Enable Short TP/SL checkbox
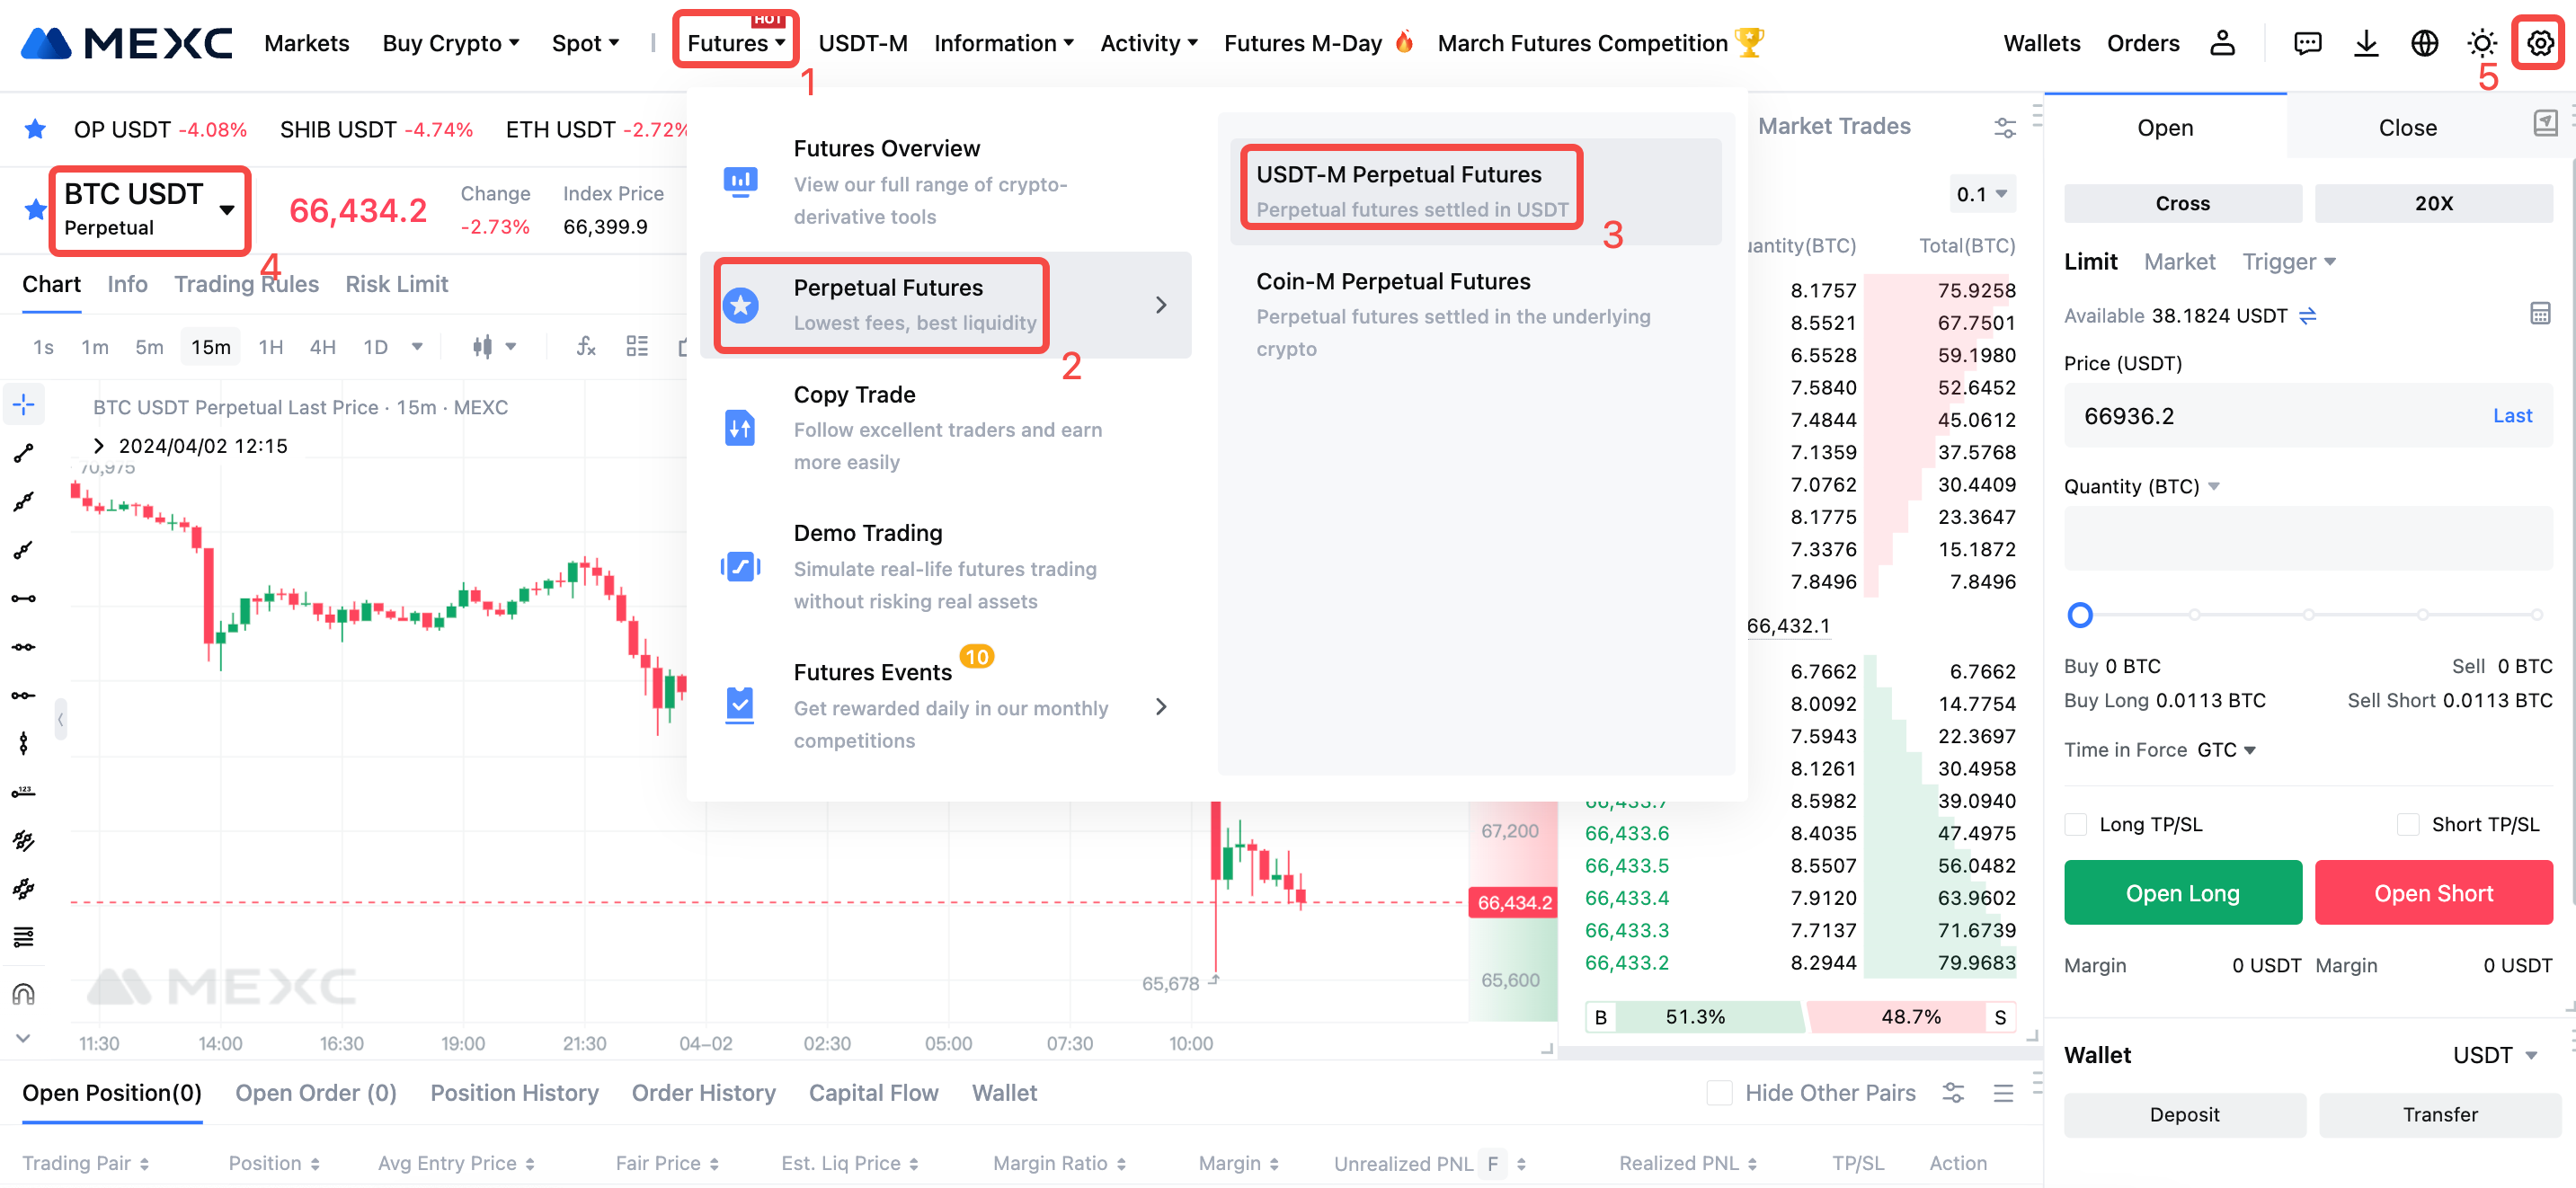 pyautogui.click(x=2408, y=825)
